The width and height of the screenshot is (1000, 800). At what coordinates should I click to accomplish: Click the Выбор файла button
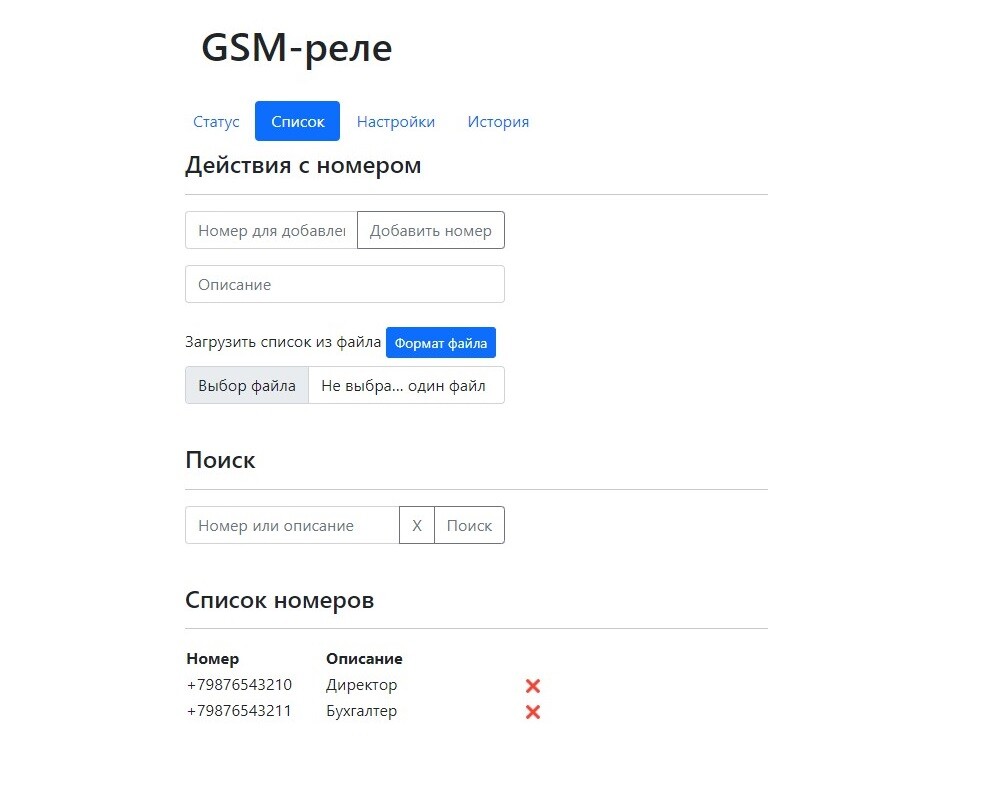247,386
